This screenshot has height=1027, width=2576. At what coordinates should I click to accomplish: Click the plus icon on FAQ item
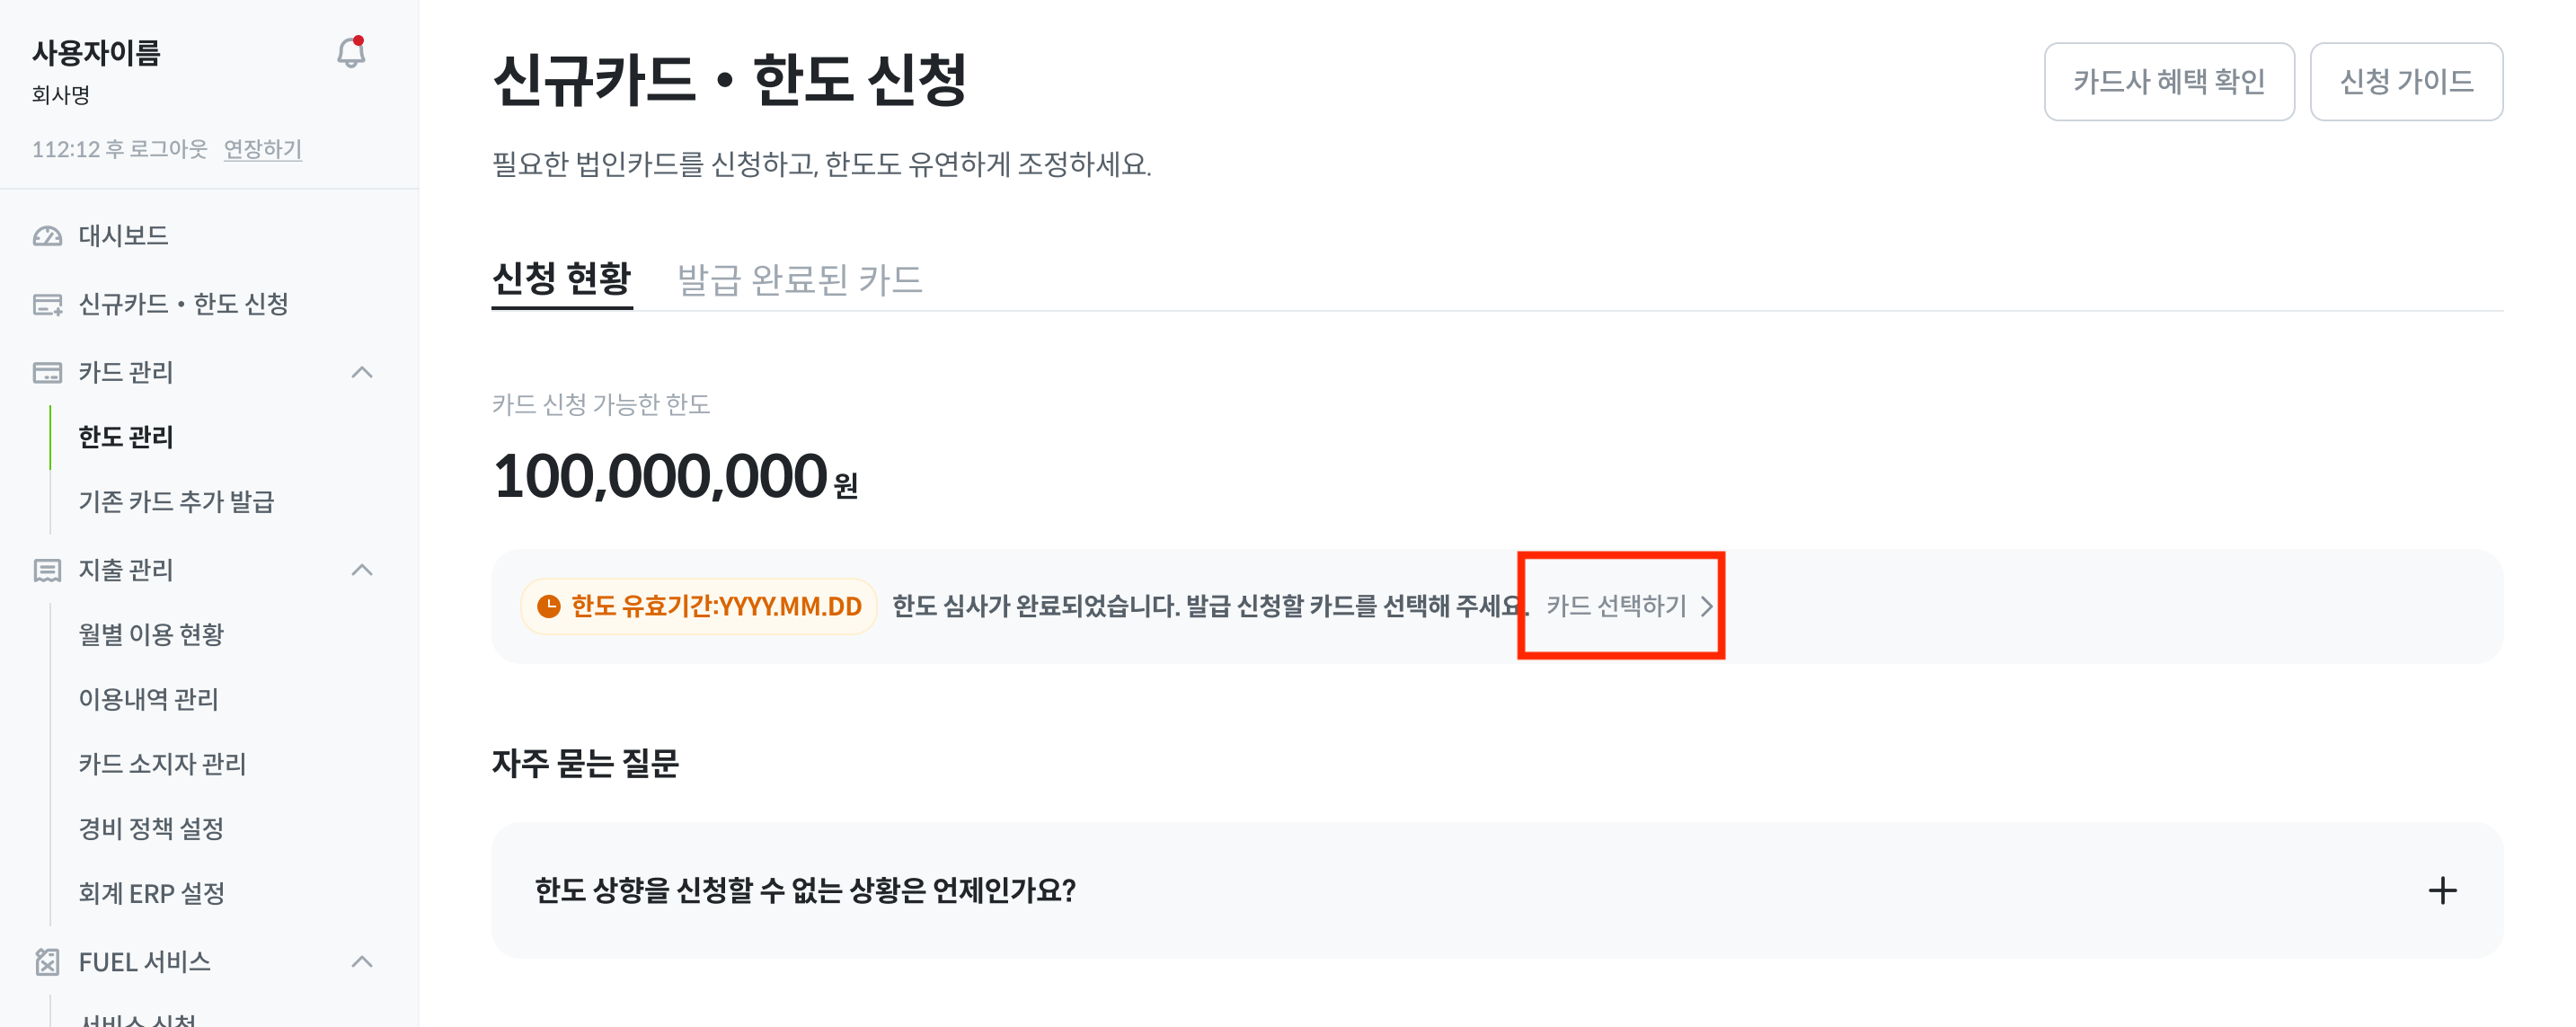coord(2442,890)
